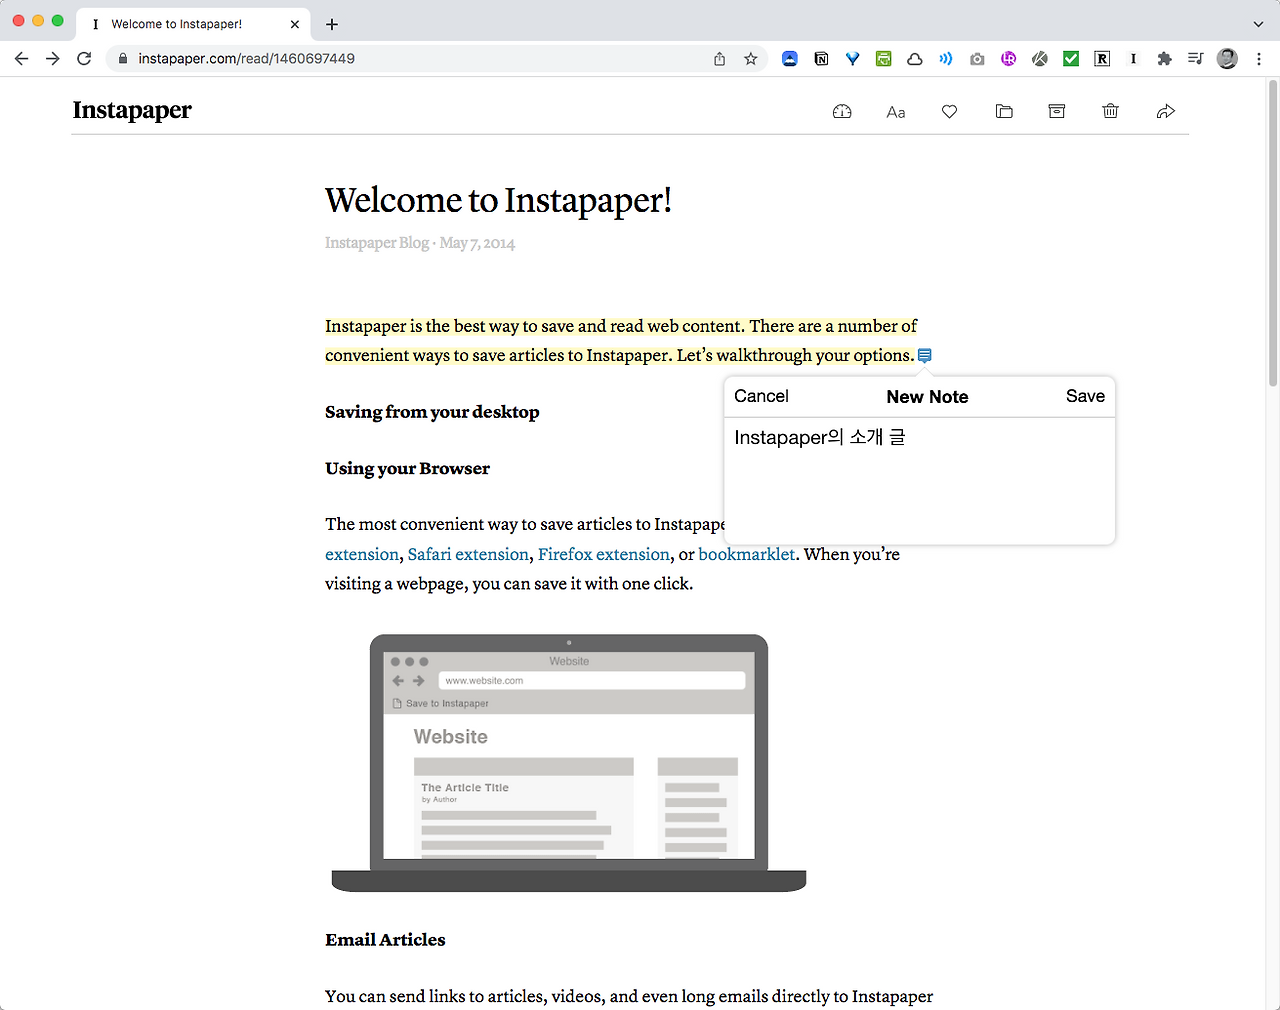Open the blue mountain extension icon
Screen dimensions: 1280x1010
790,59
